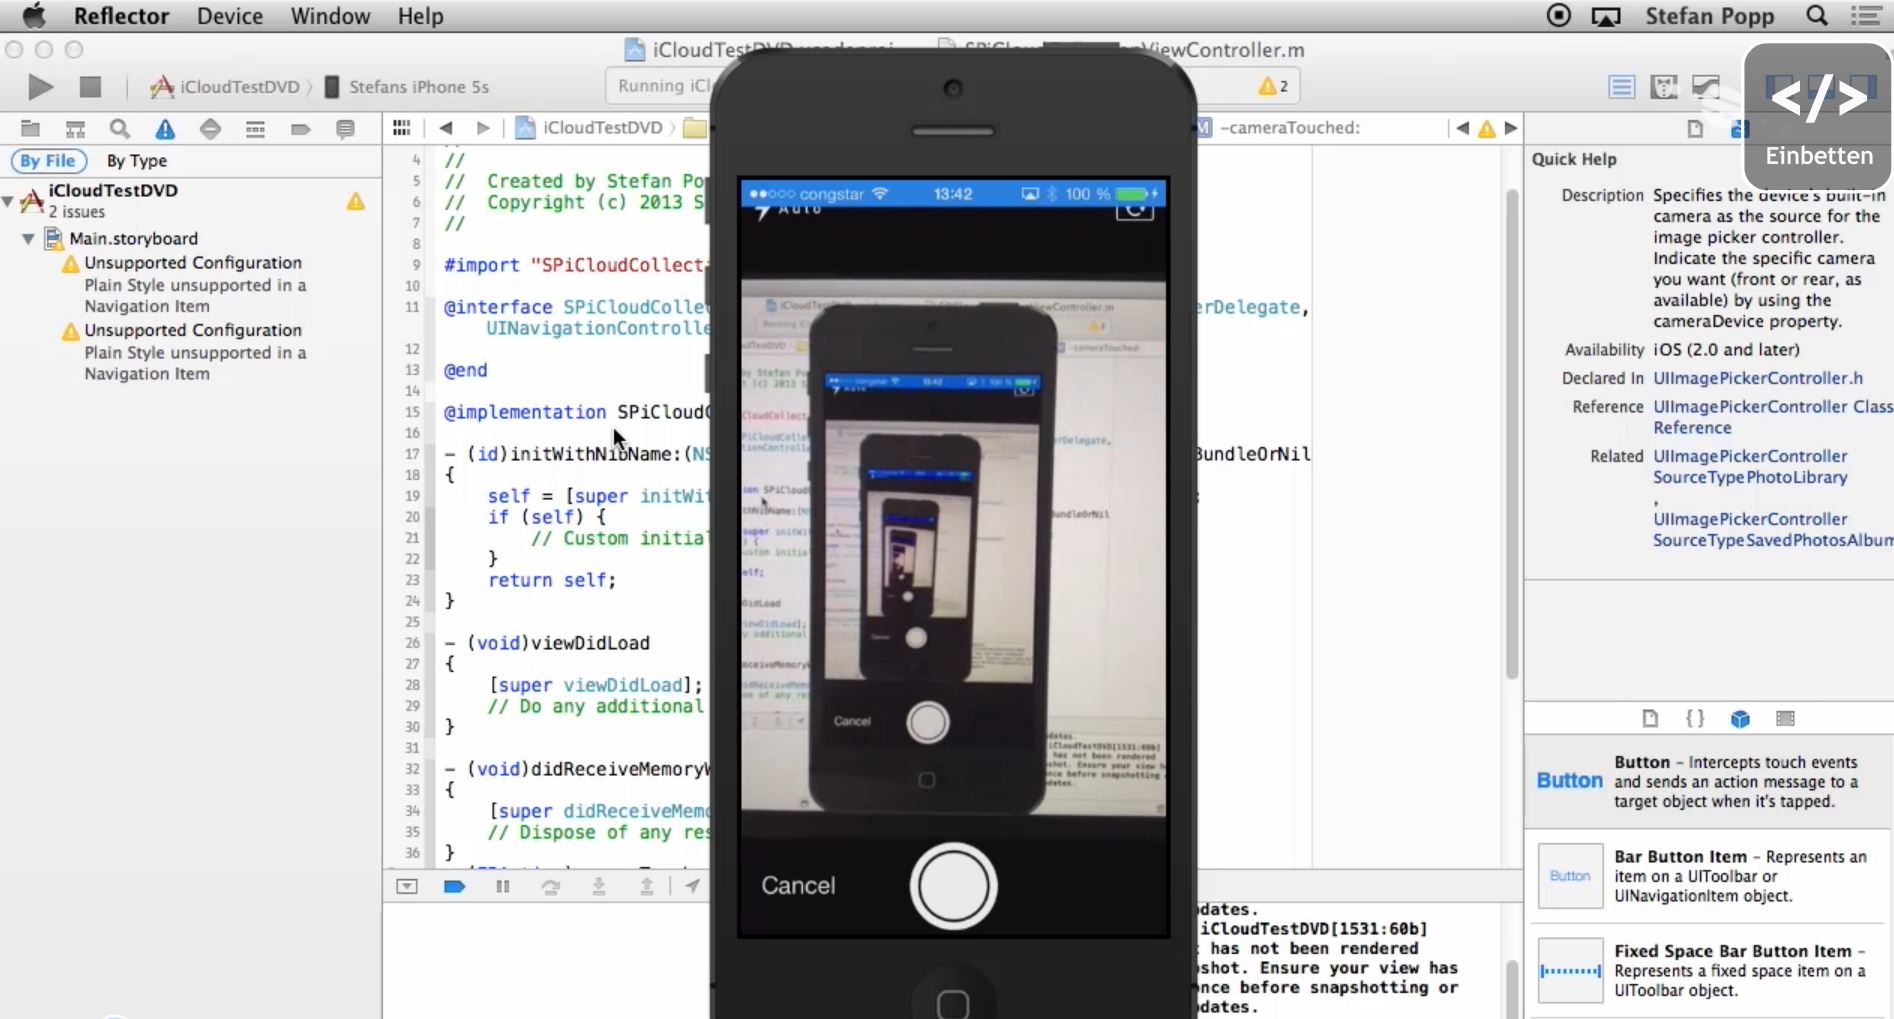Show Object library cube icon
The height and width of the screenshot is (1019, 1894).
click(x=1740, y=718)
